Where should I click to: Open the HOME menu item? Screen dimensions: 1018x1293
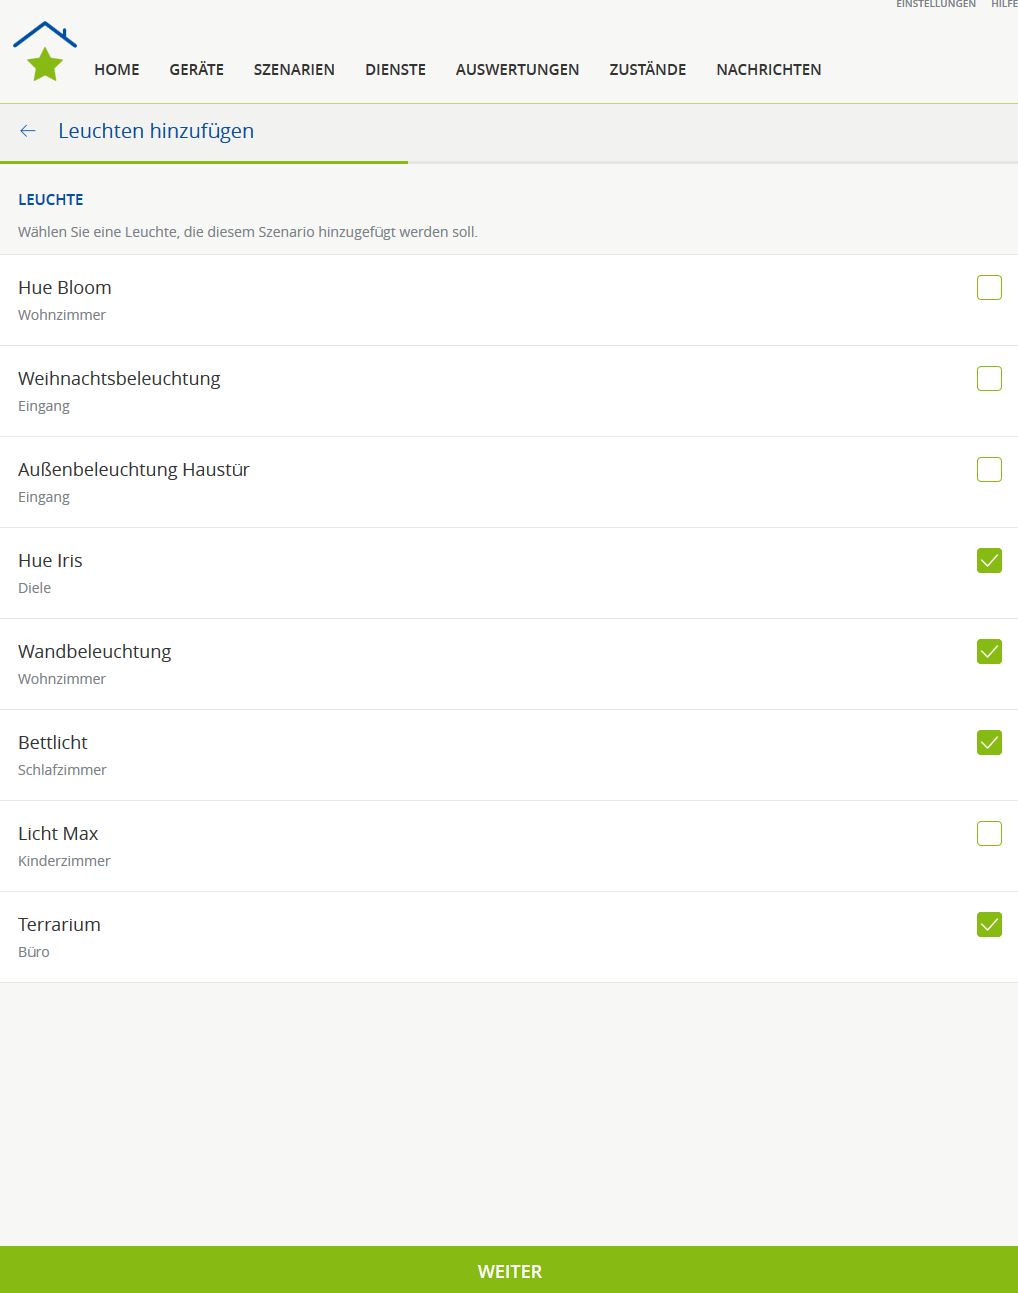pos(117,70)
